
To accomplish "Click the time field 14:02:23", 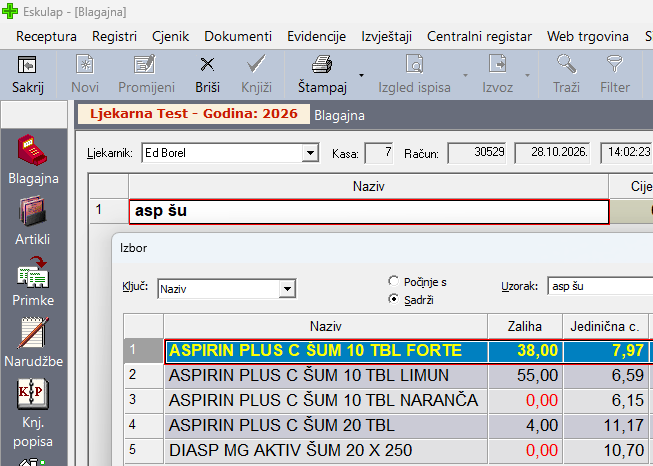I will point(627,153).
